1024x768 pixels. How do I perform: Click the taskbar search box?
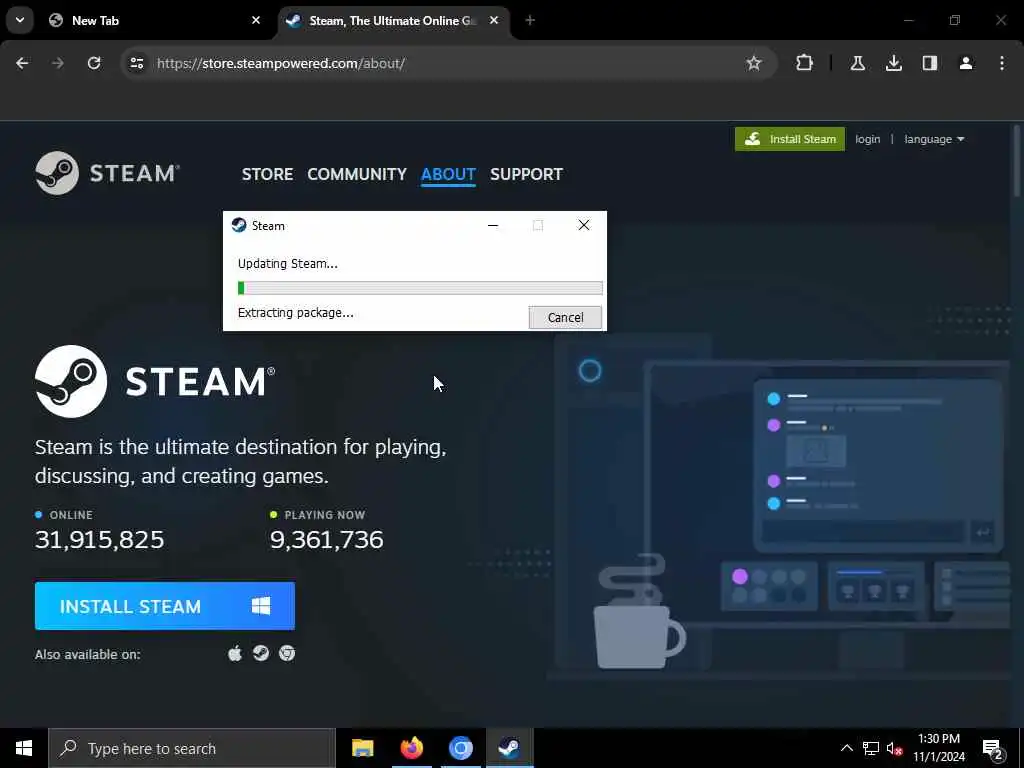click(x=191, y=748)
